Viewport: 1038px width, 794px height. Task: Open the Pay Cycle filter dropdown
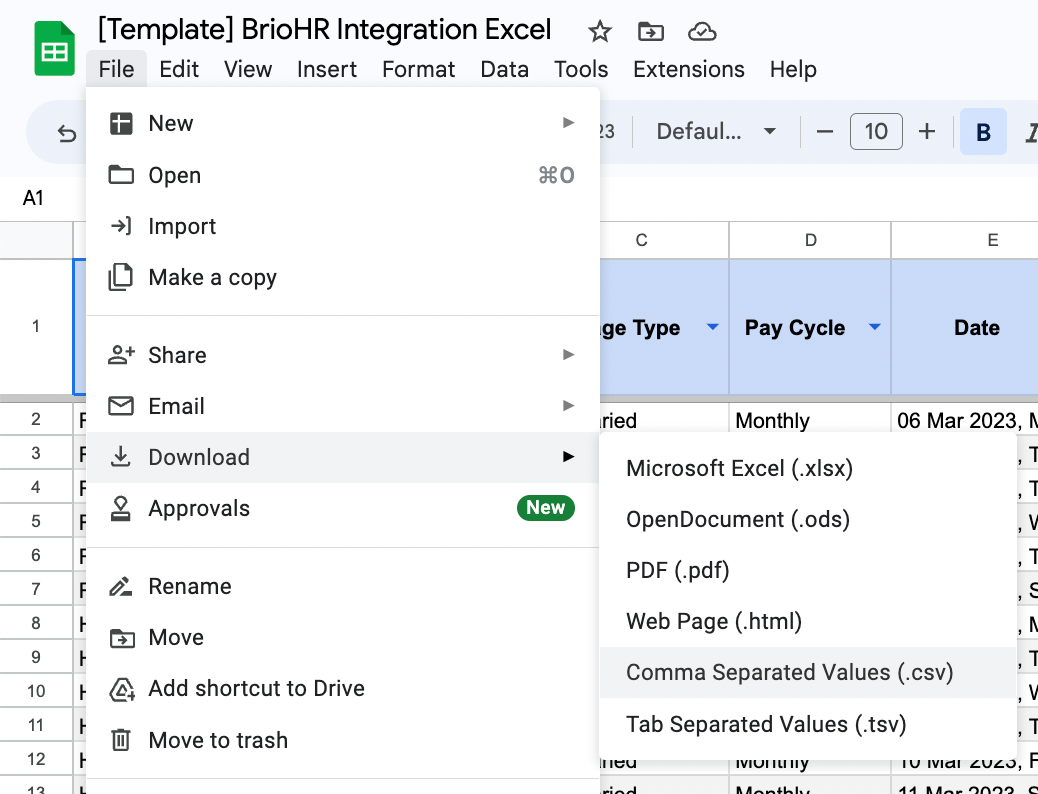pyautogui.click(x=874, y=327)
